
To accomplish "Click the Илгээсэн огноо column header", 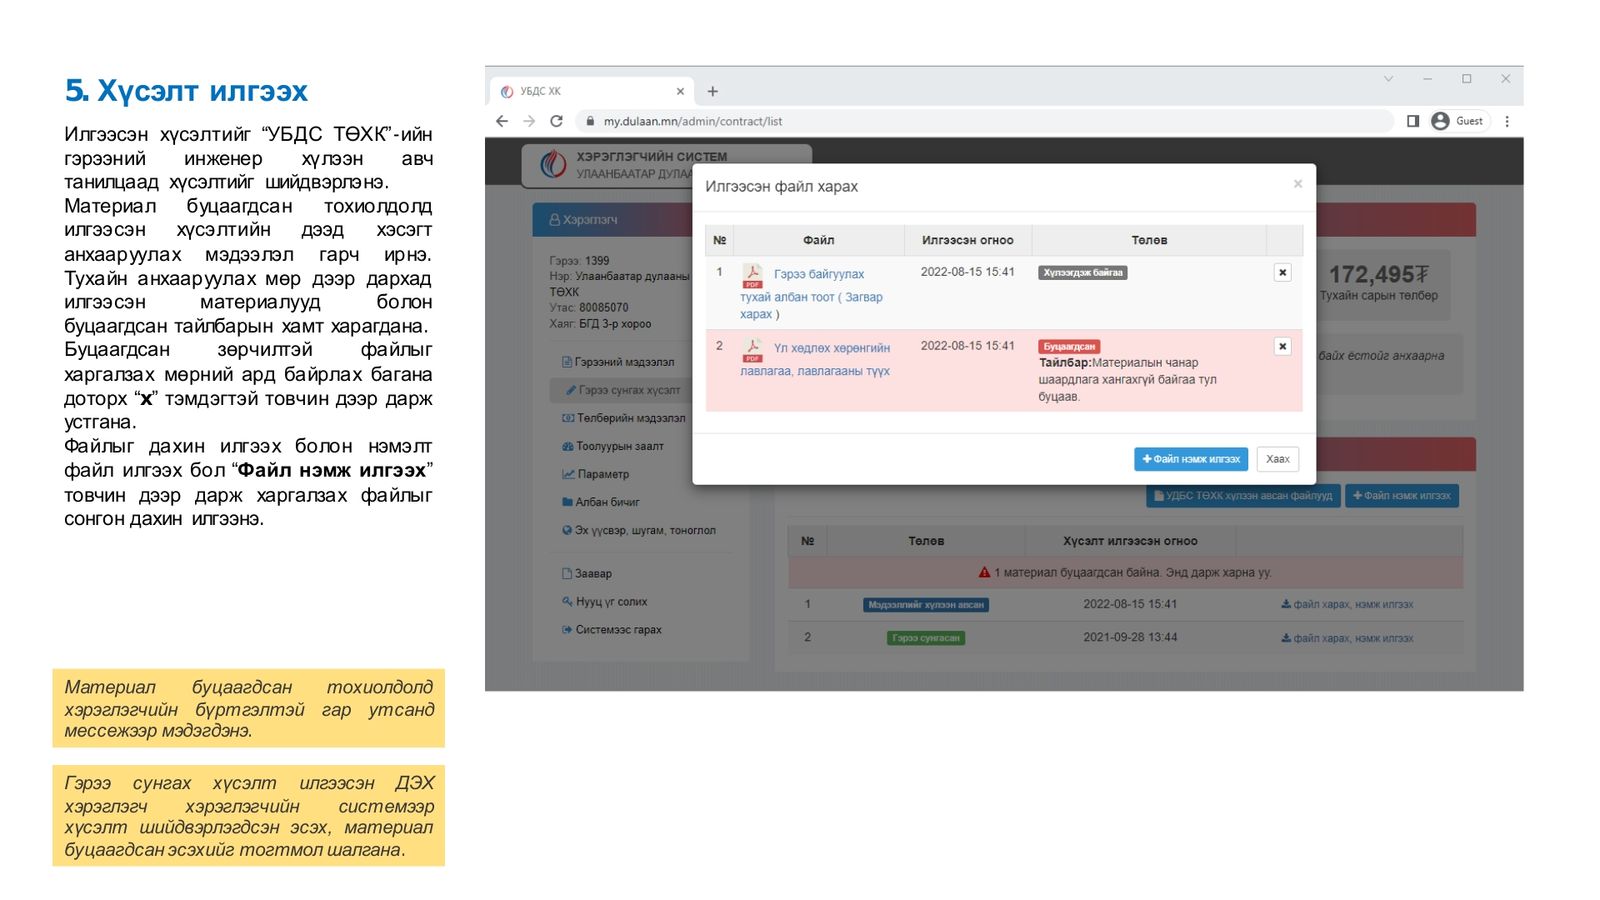I will (968, 240).
